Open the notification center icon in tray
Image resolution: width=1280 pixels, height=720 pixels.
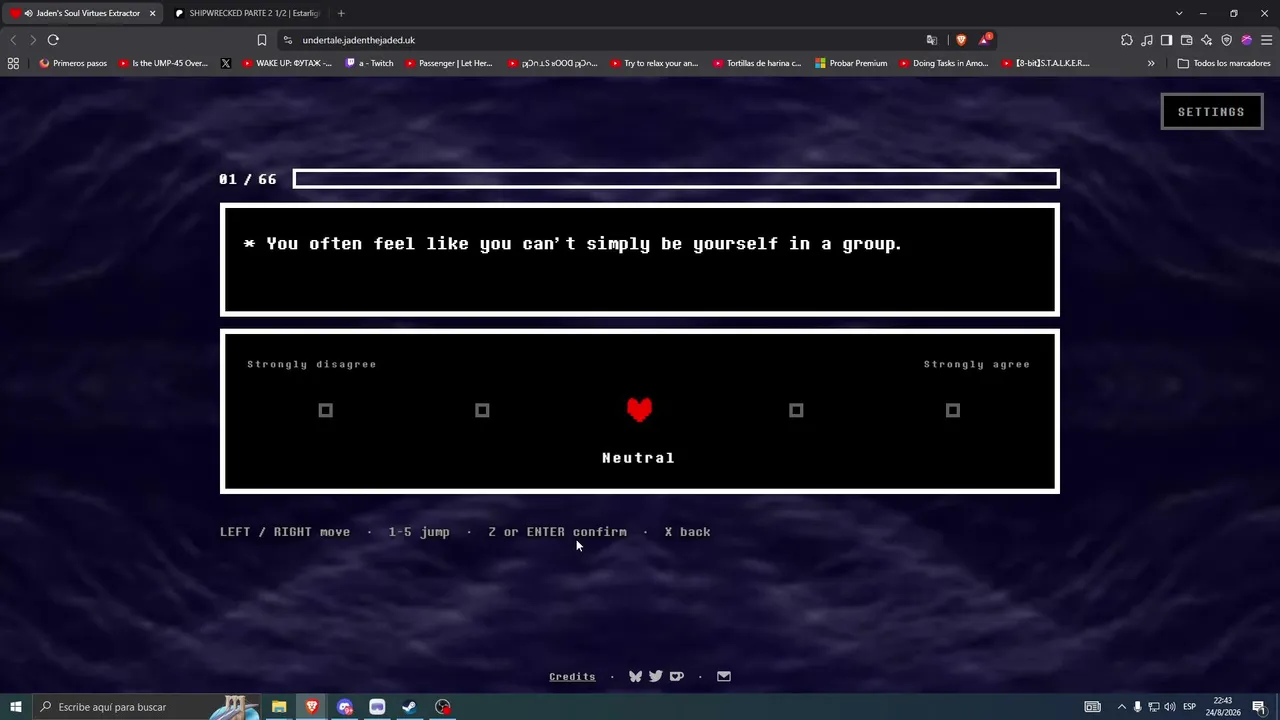point(1259,707)
